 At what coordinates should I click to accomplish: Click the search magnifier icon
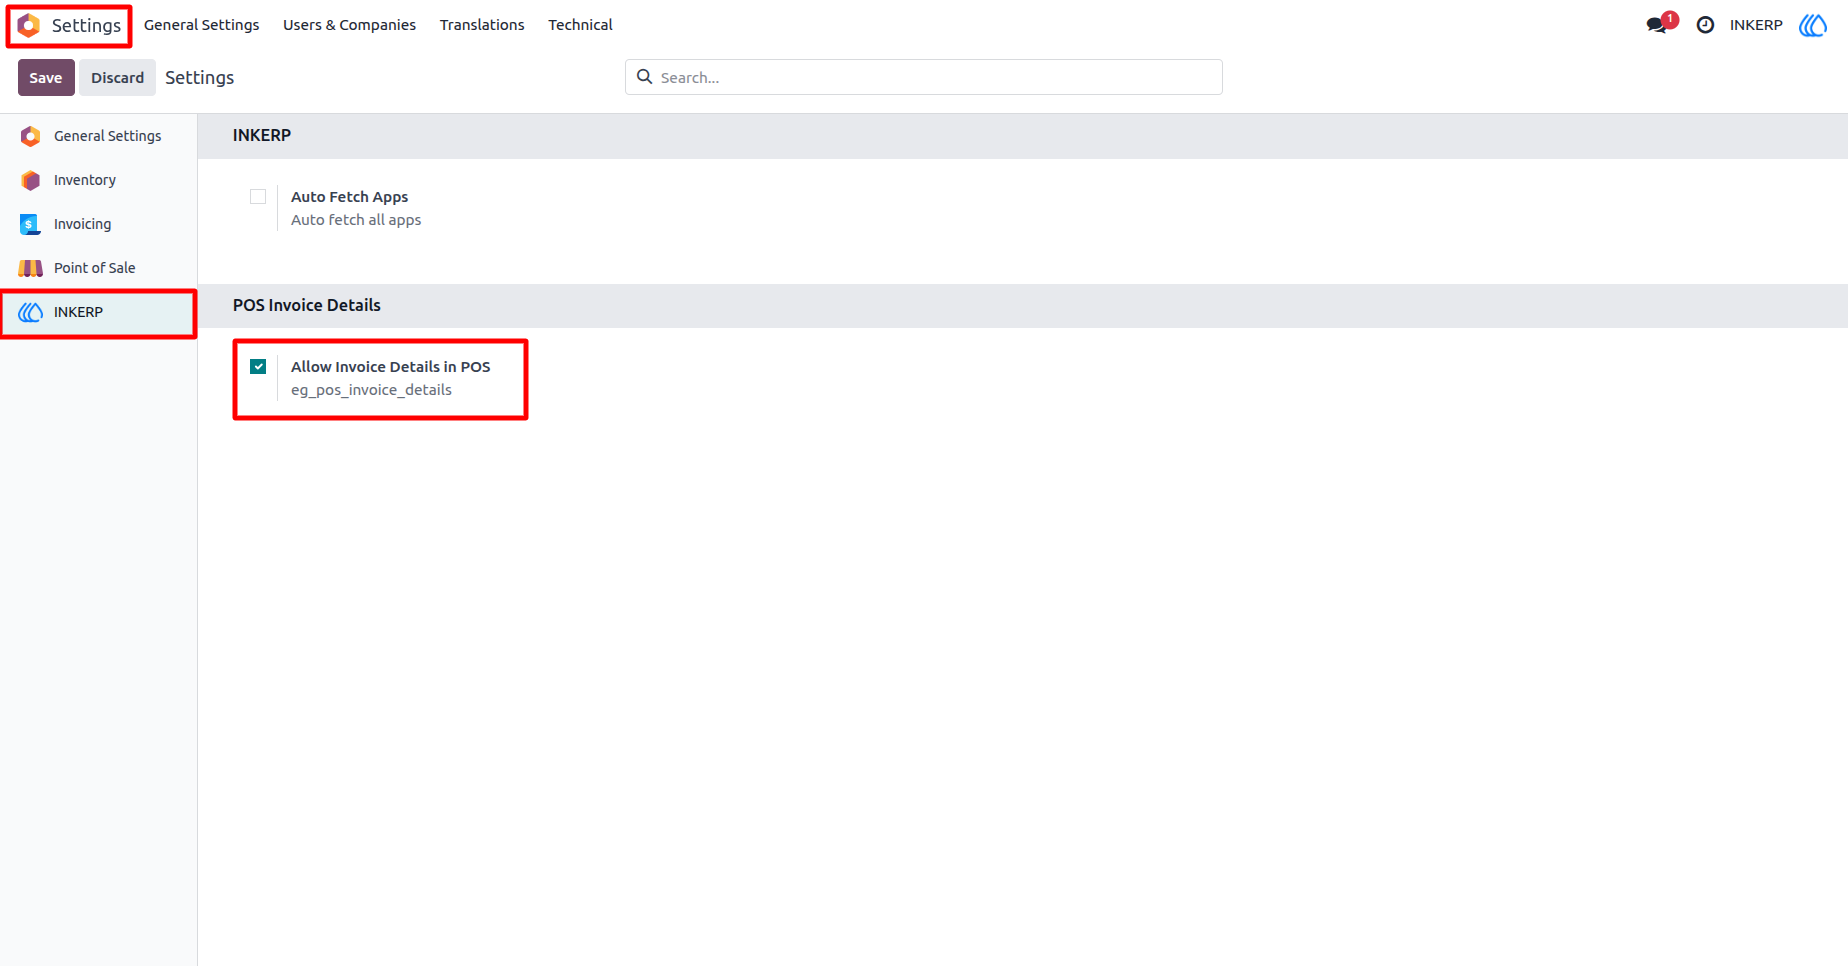pos(645,77)
